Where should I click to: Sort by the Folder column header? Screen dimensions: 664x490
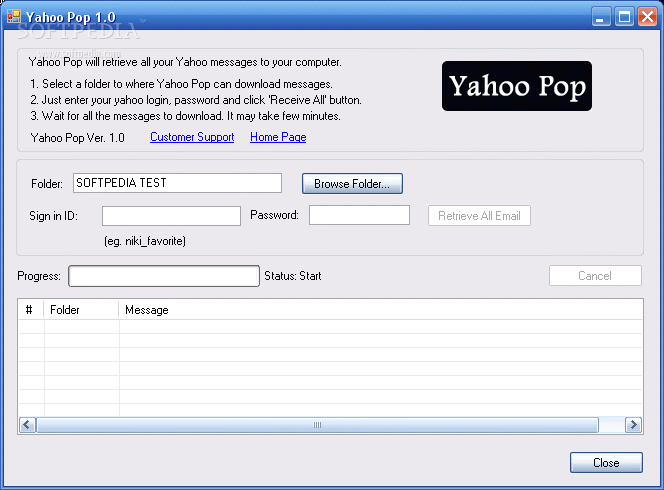[x=81, y=310]
